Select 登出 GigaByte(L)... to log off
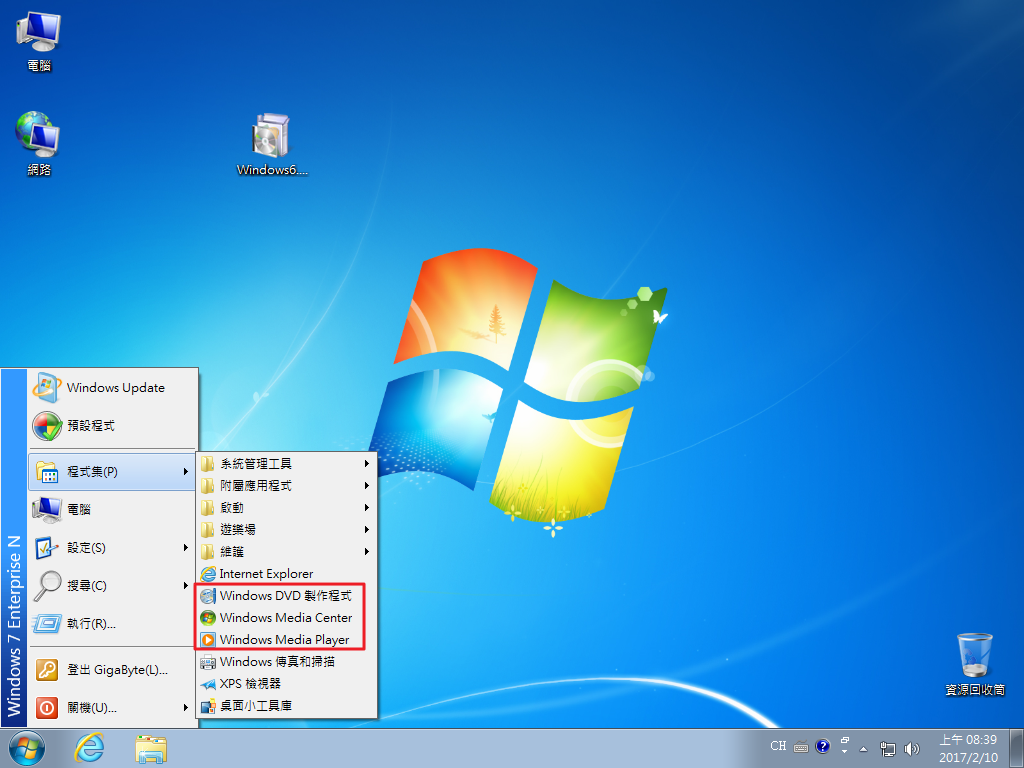This screenshot has height=768, width=1024. click(117, 670)
